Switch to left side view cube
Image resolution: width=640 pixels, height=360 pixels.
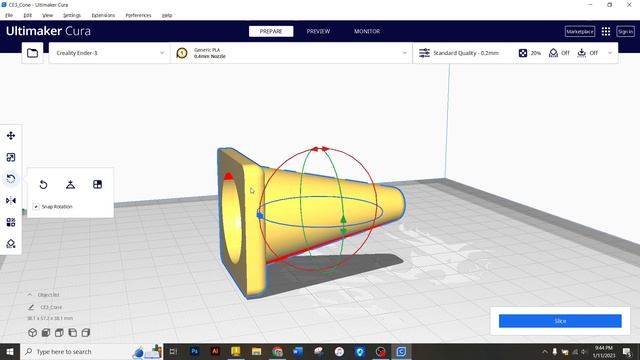point(73,333)
